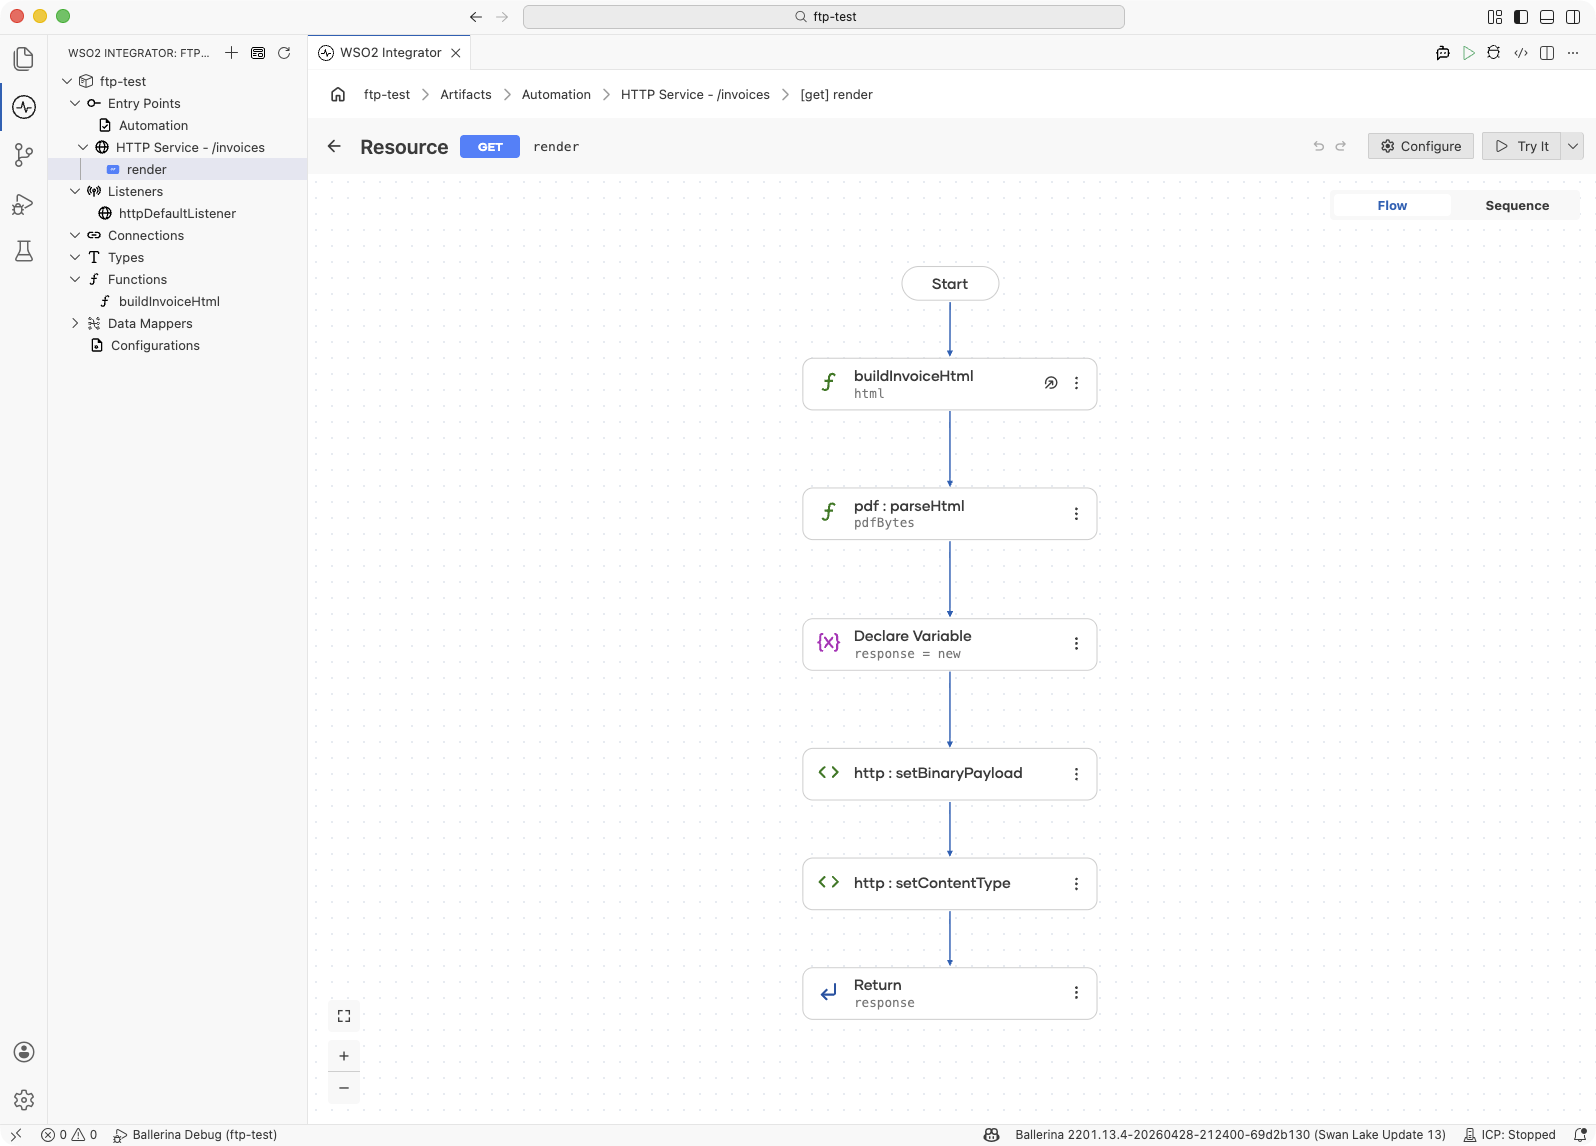Image resolution: width=1596 pixels, height=1146 pixels.
Task: Collapse Connections section
Action: (75, 235)
